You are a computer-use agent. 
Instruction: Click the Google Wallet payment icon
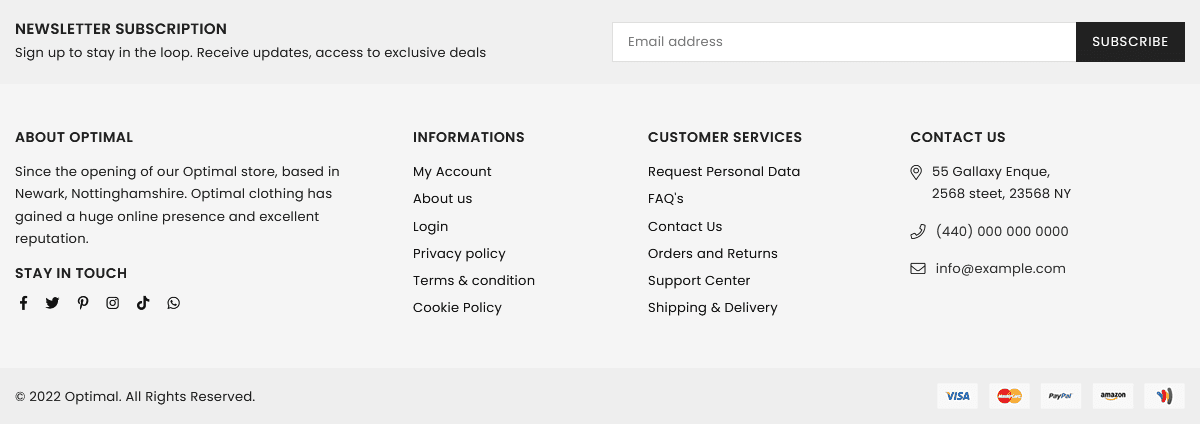[x=1164, y=396]
